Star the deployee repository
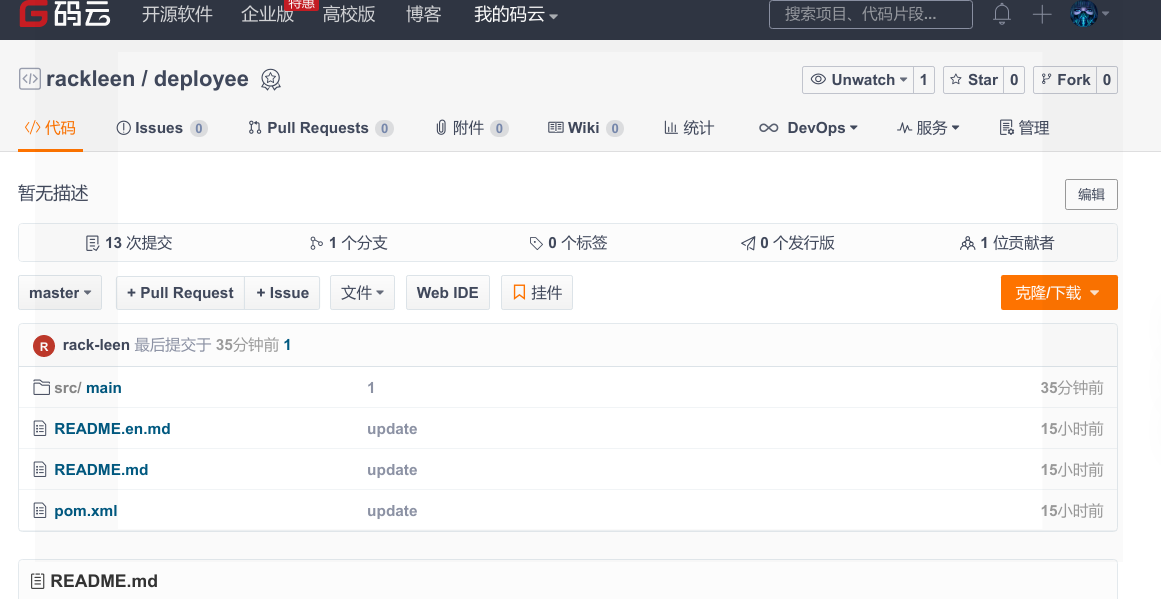Screen dimensions: 1161x599 click(x=973, y=80)
